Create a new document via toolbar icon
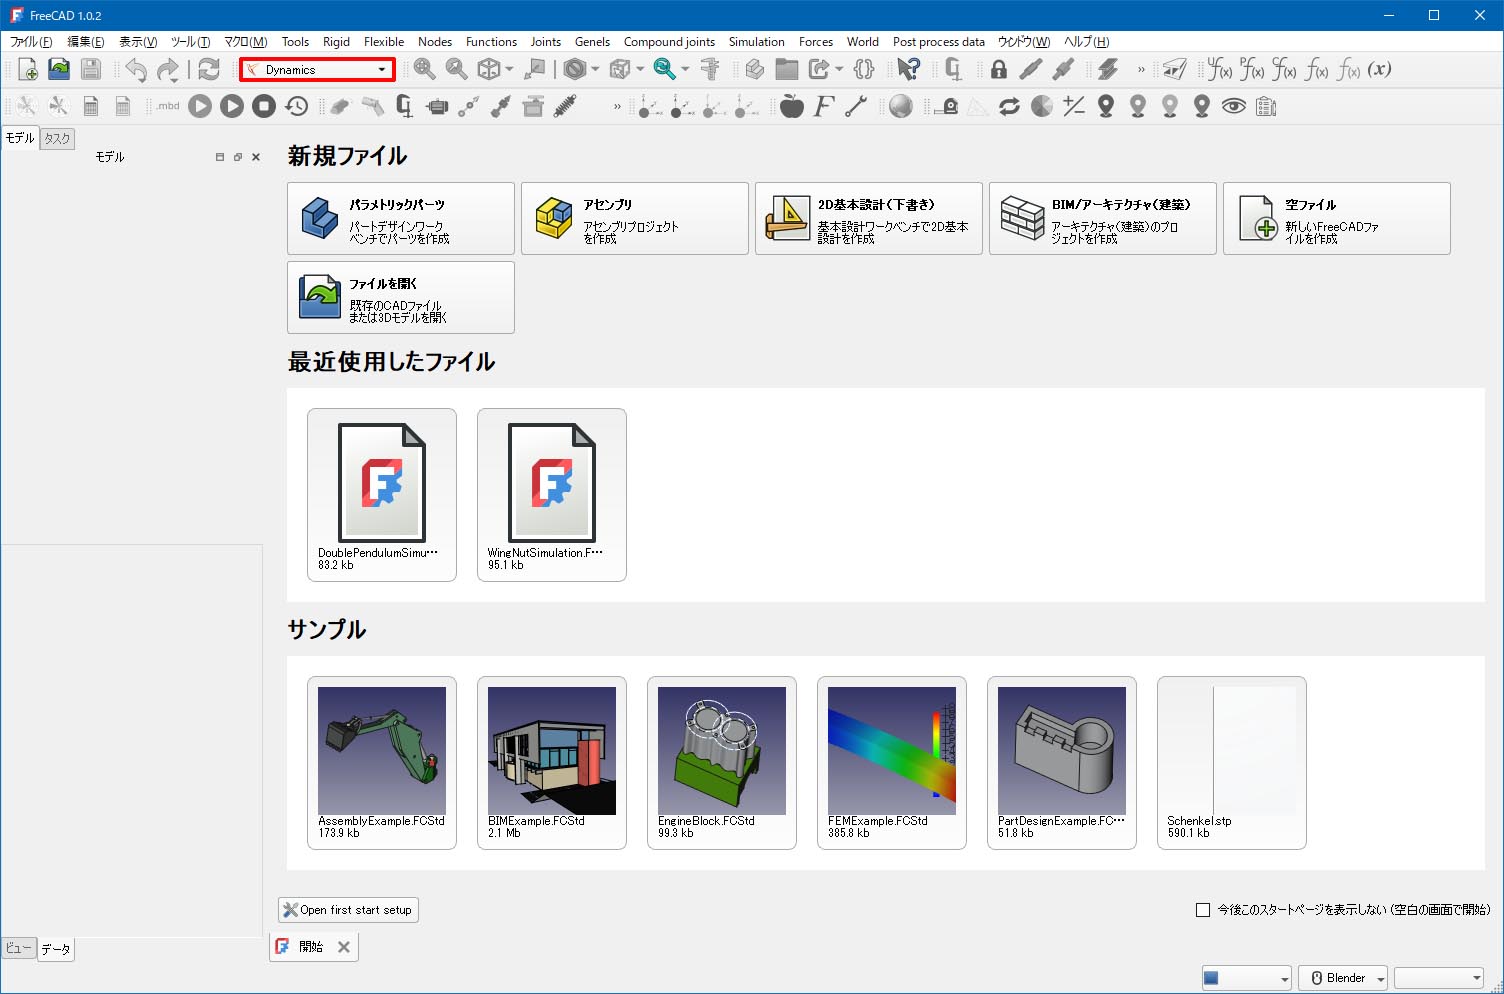Image resolution: width=1504 pixels, height=994 pixels. click(28, 69)
